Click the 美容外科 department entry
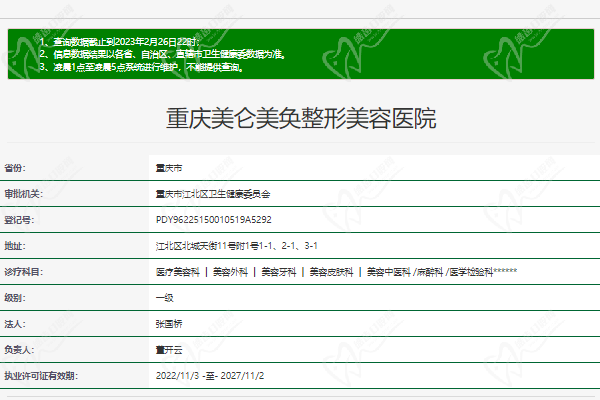This screenshot has height=400, width=600. coord(230,272)
